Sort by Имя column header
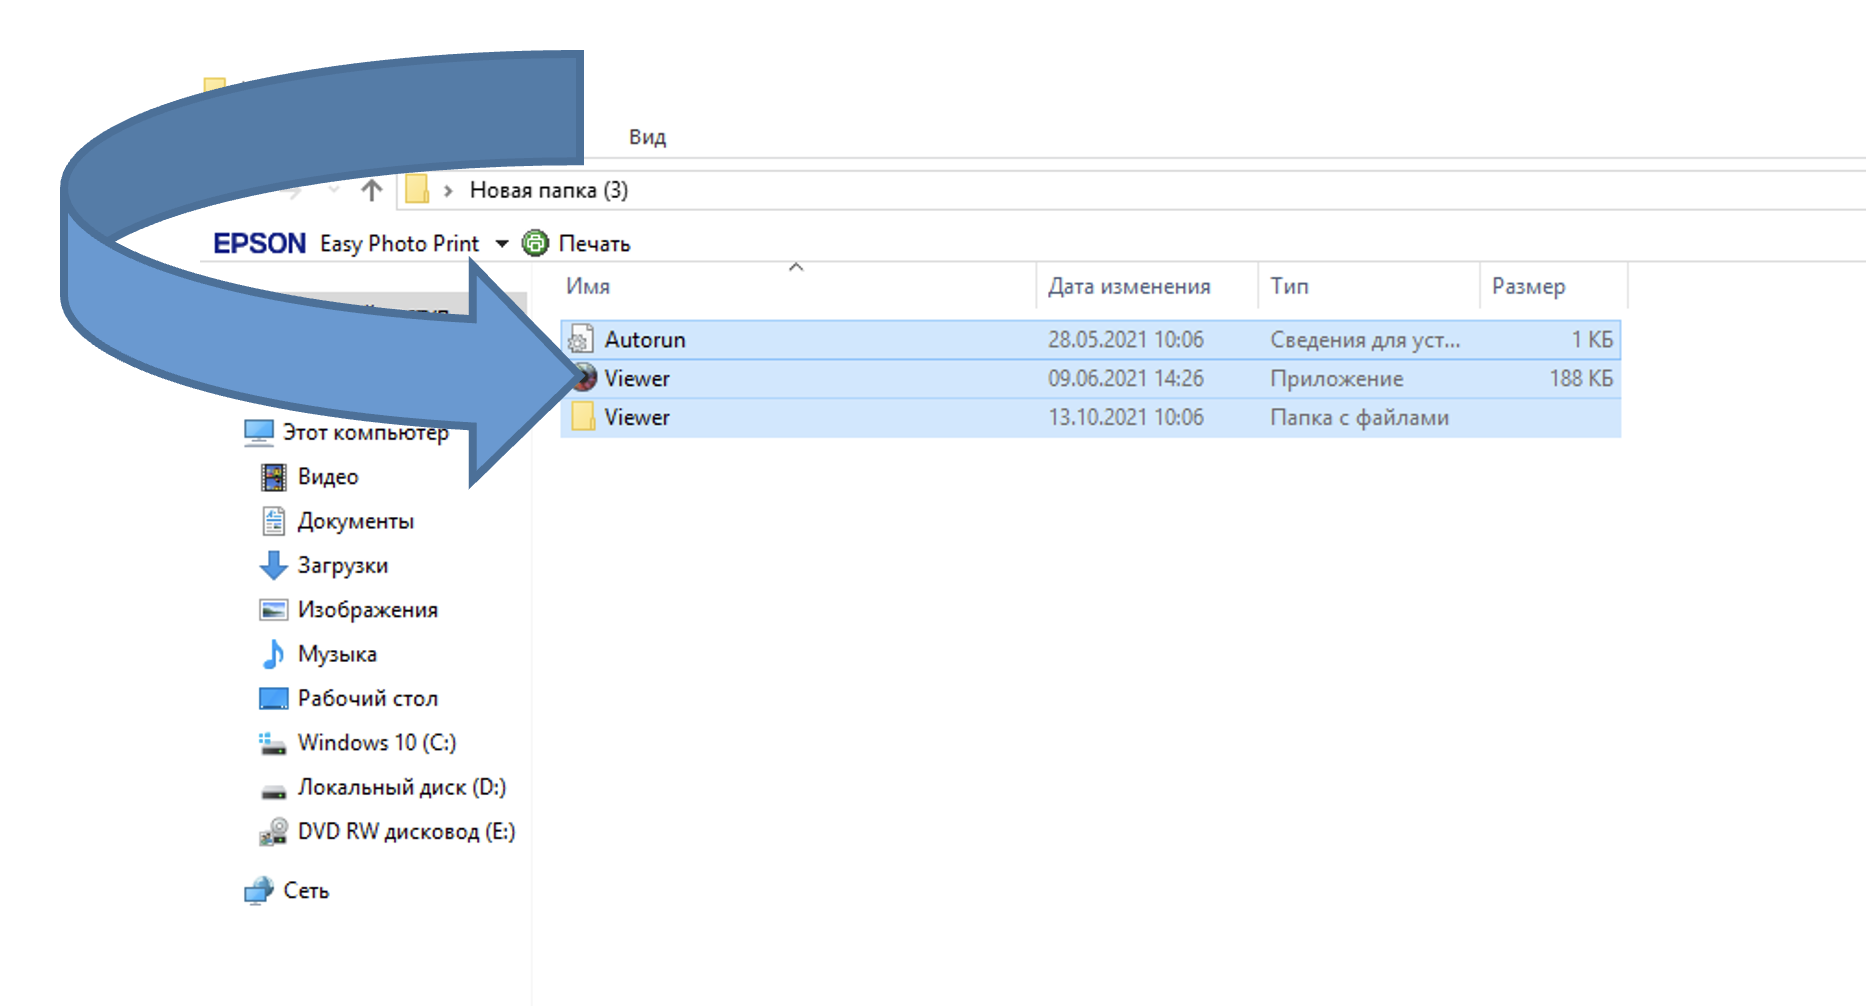Screen dimensions: 1866x1006 coord(588,286)
